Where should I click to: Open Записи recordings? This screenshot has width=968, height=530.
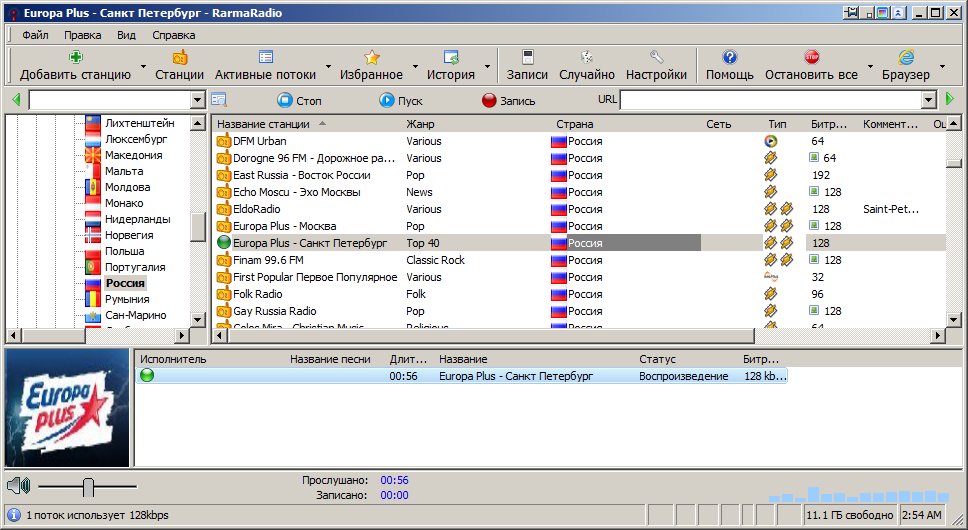point(527,66)
